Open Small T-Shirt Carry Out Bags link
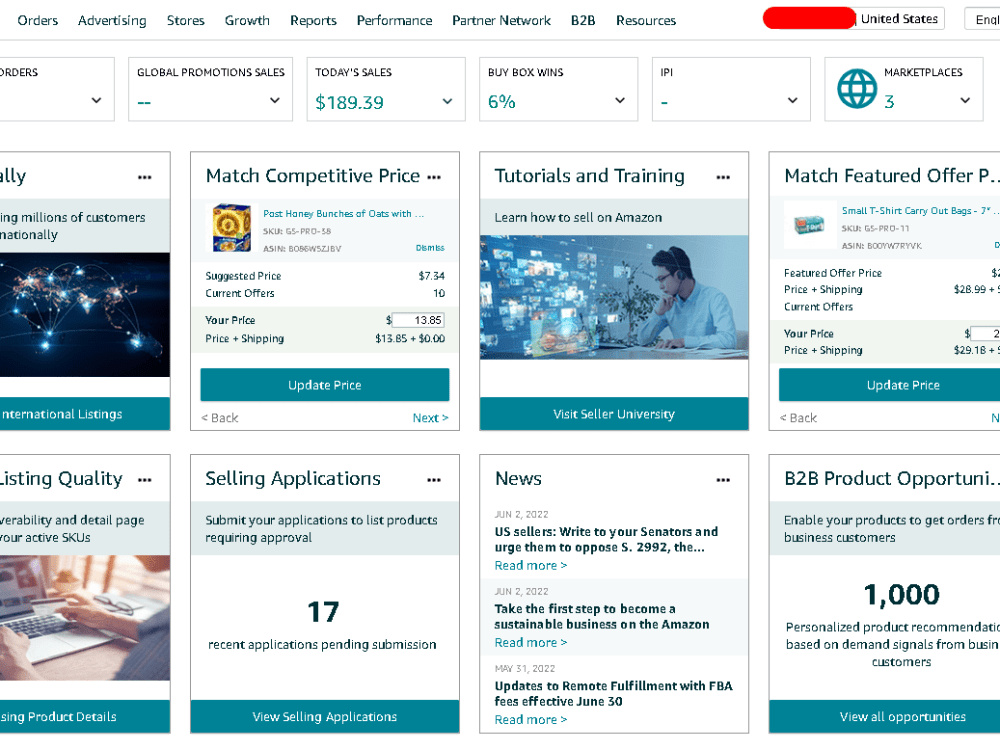The height and width of the screenshot is (750, 1000). (x=920, y=210)
